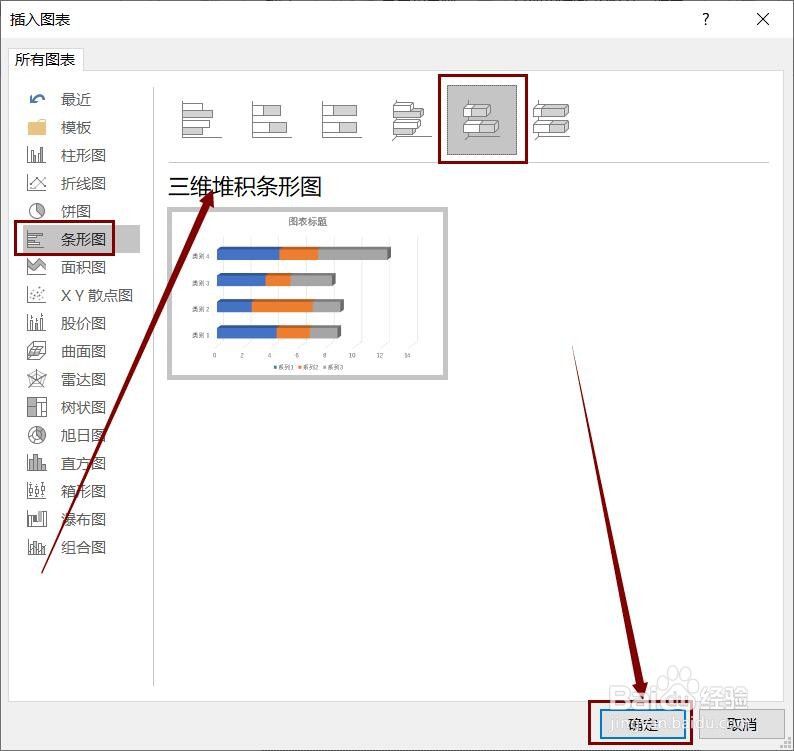
Task: Click the 饼图 pie chart icon
Action: click(37, 211)
